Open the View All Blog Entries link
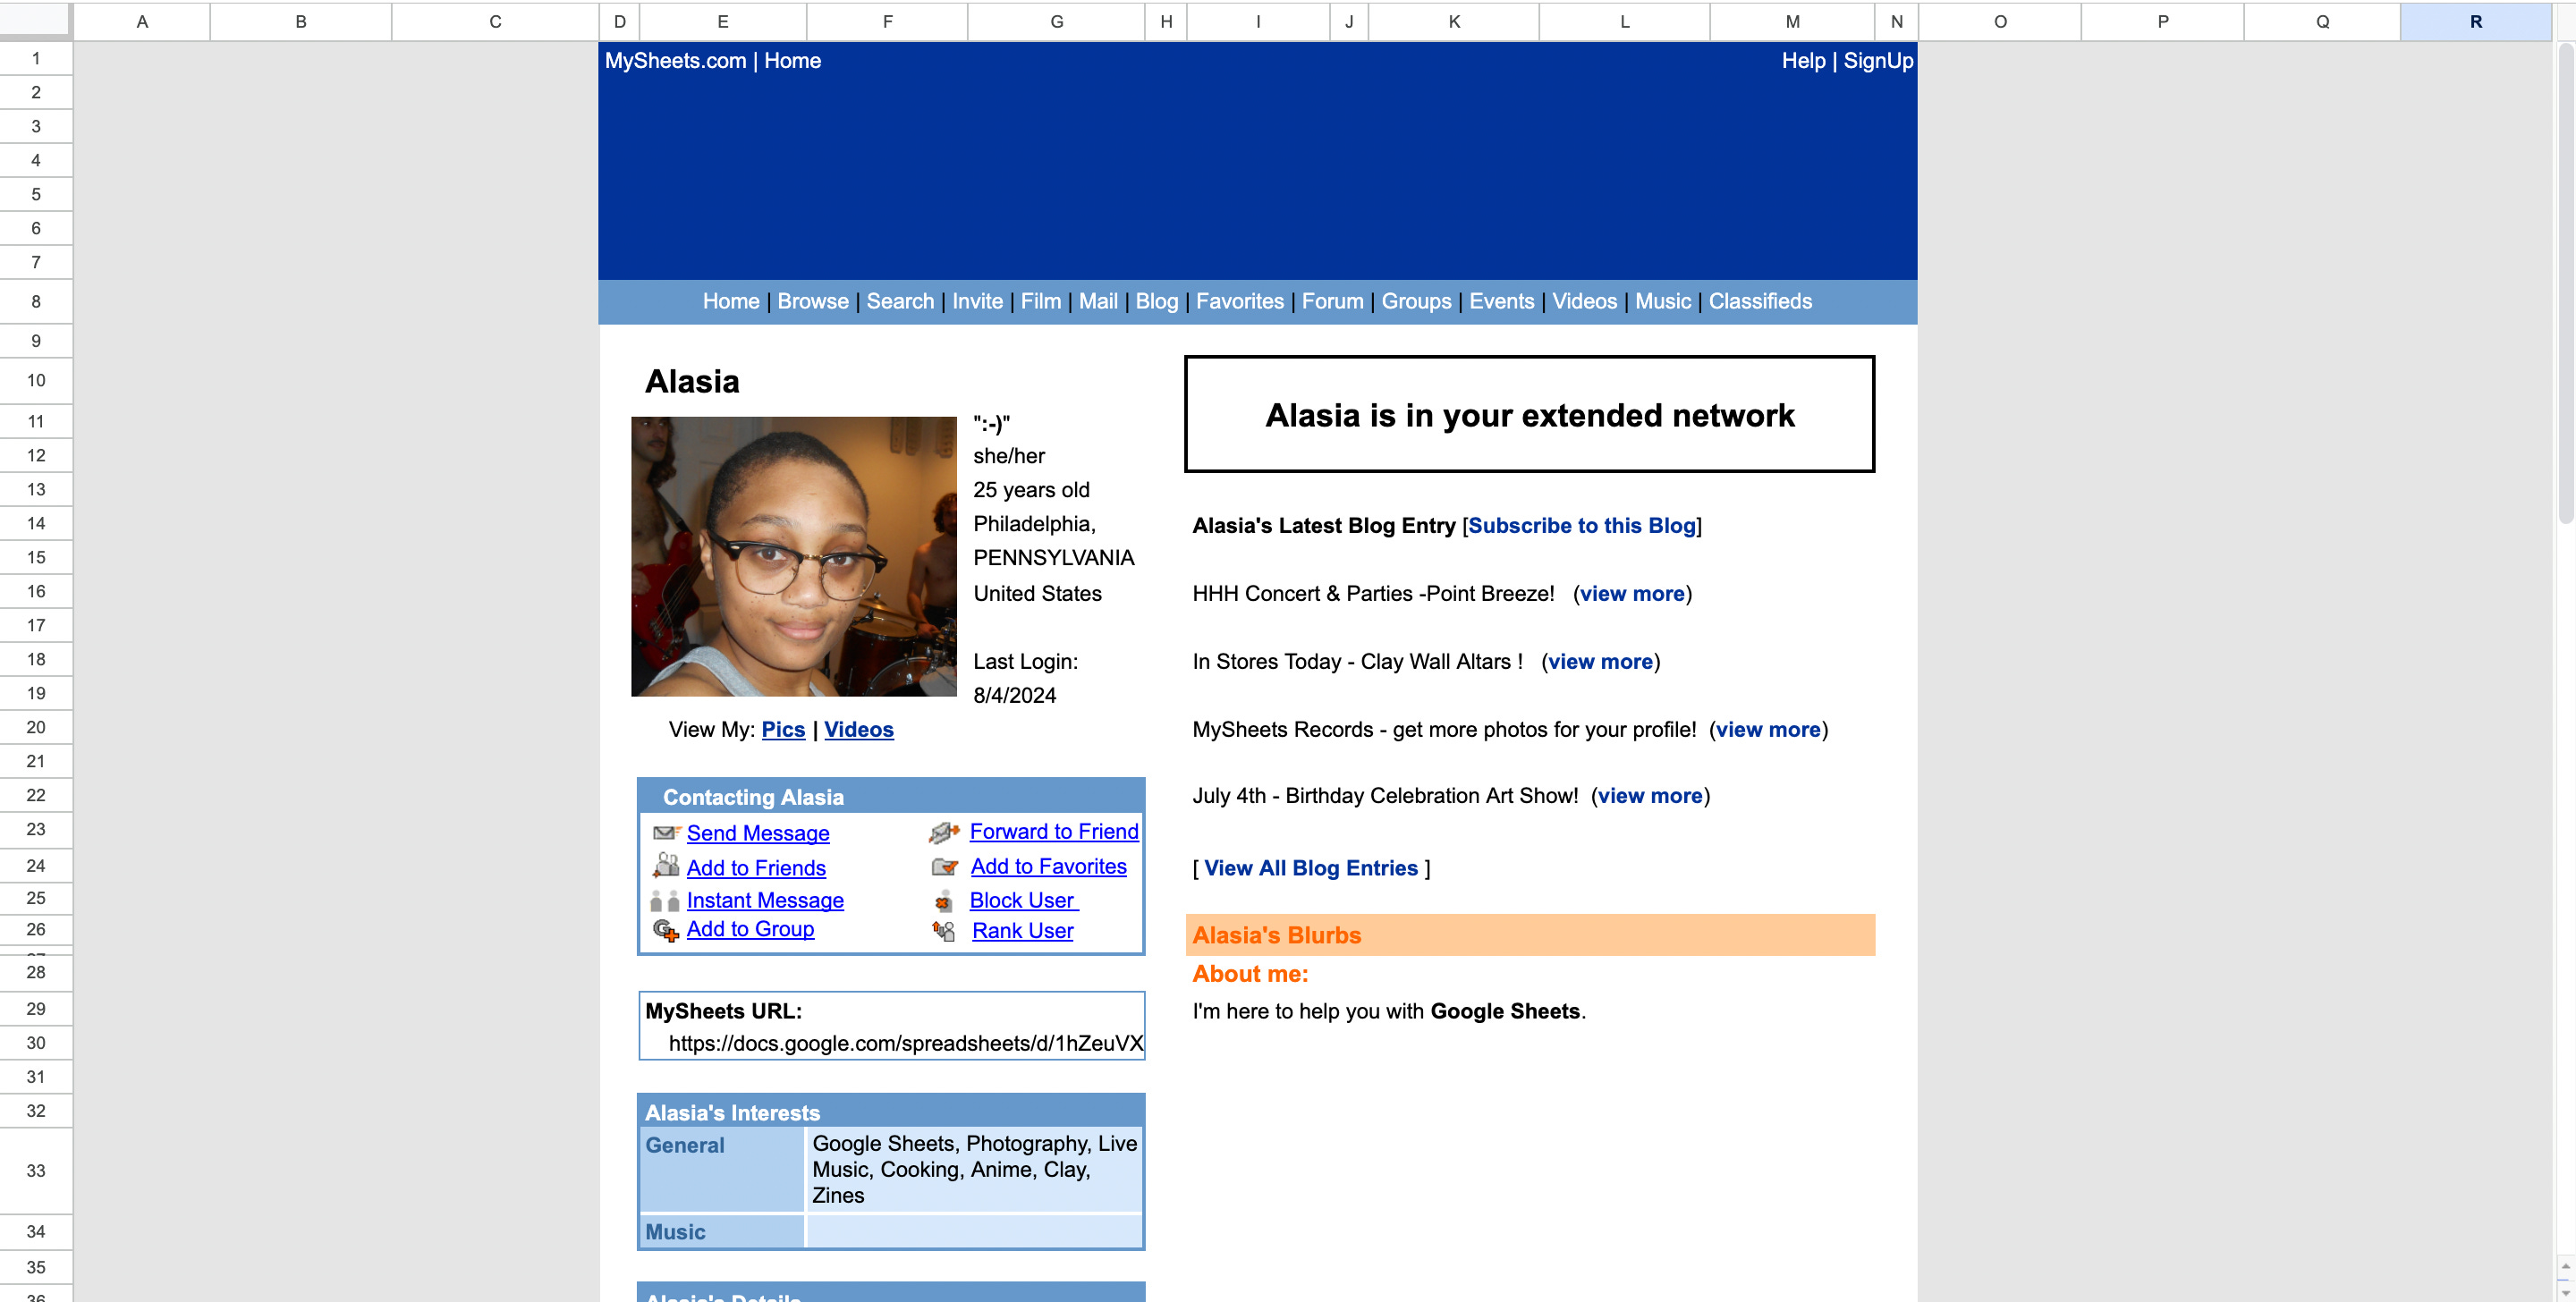The image size is (2576, 1302). pyautogui.click(x=1310, y=868)
